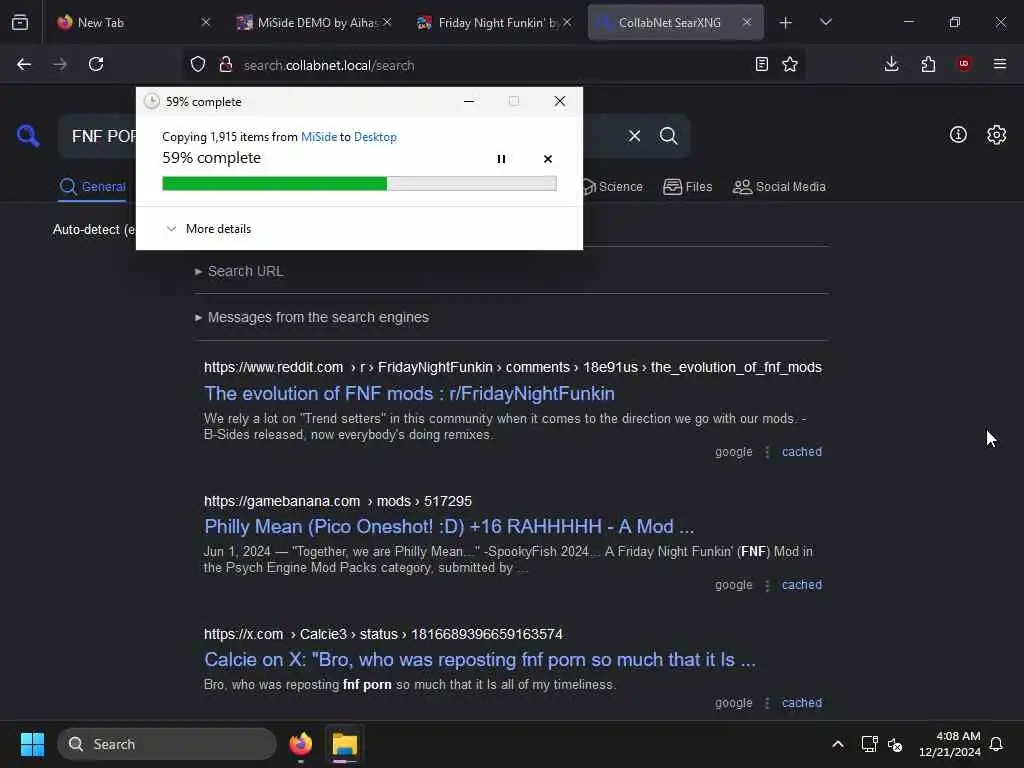Close the New Tab tab
Image resolution: width=1024 pixels, height=768 pixels.
point(206,22)
